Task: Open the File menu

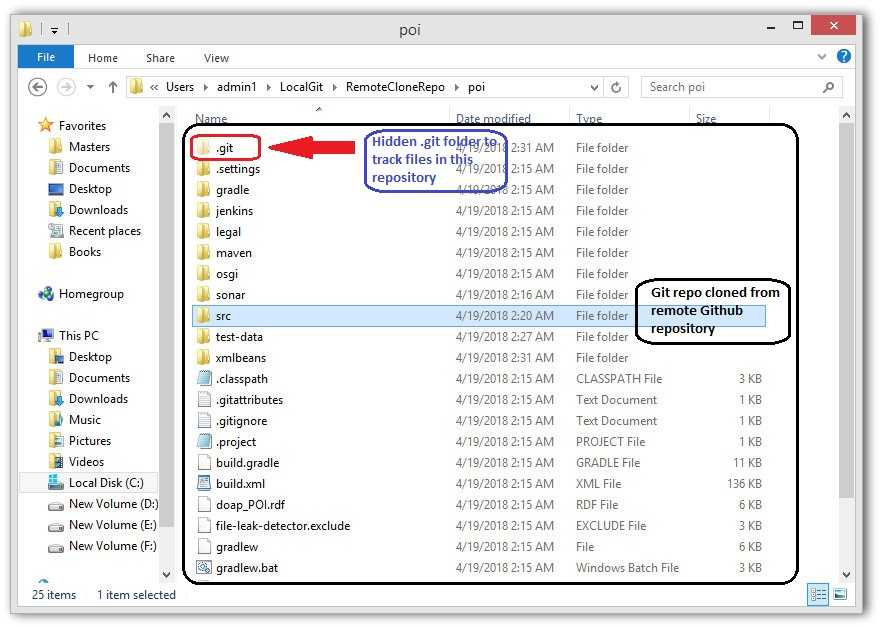Action: (46, 58)
